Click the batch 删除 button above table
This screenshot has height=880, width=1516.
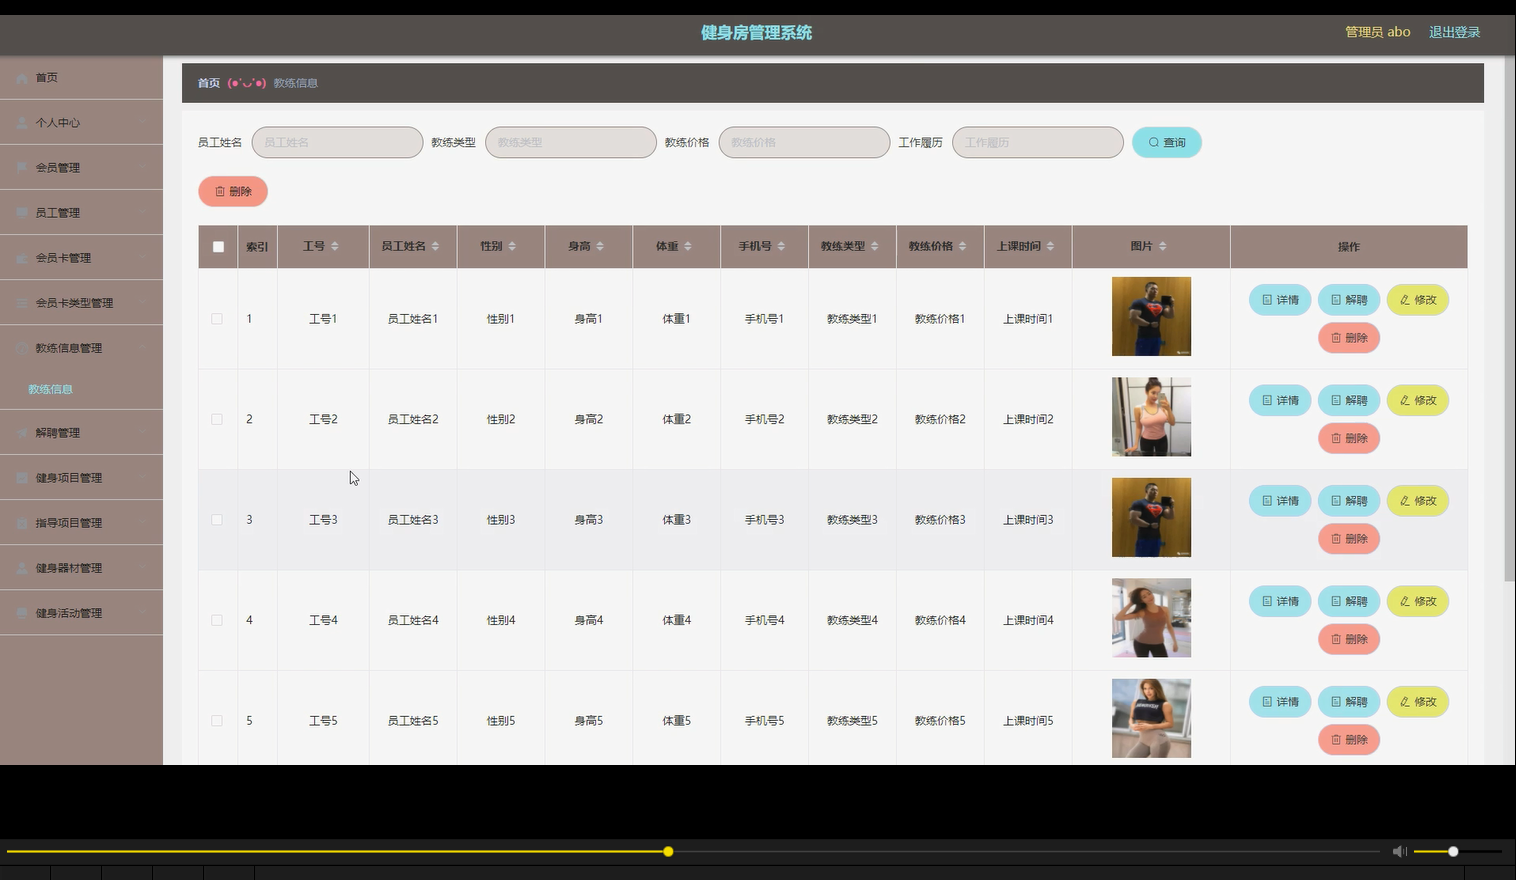point(233,191)
